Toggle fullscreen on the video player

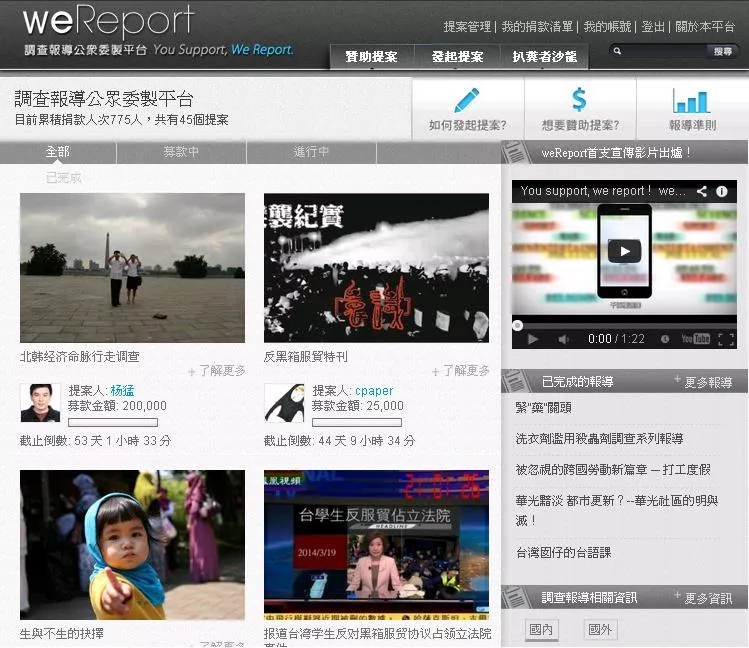click(x=726, y=339)
